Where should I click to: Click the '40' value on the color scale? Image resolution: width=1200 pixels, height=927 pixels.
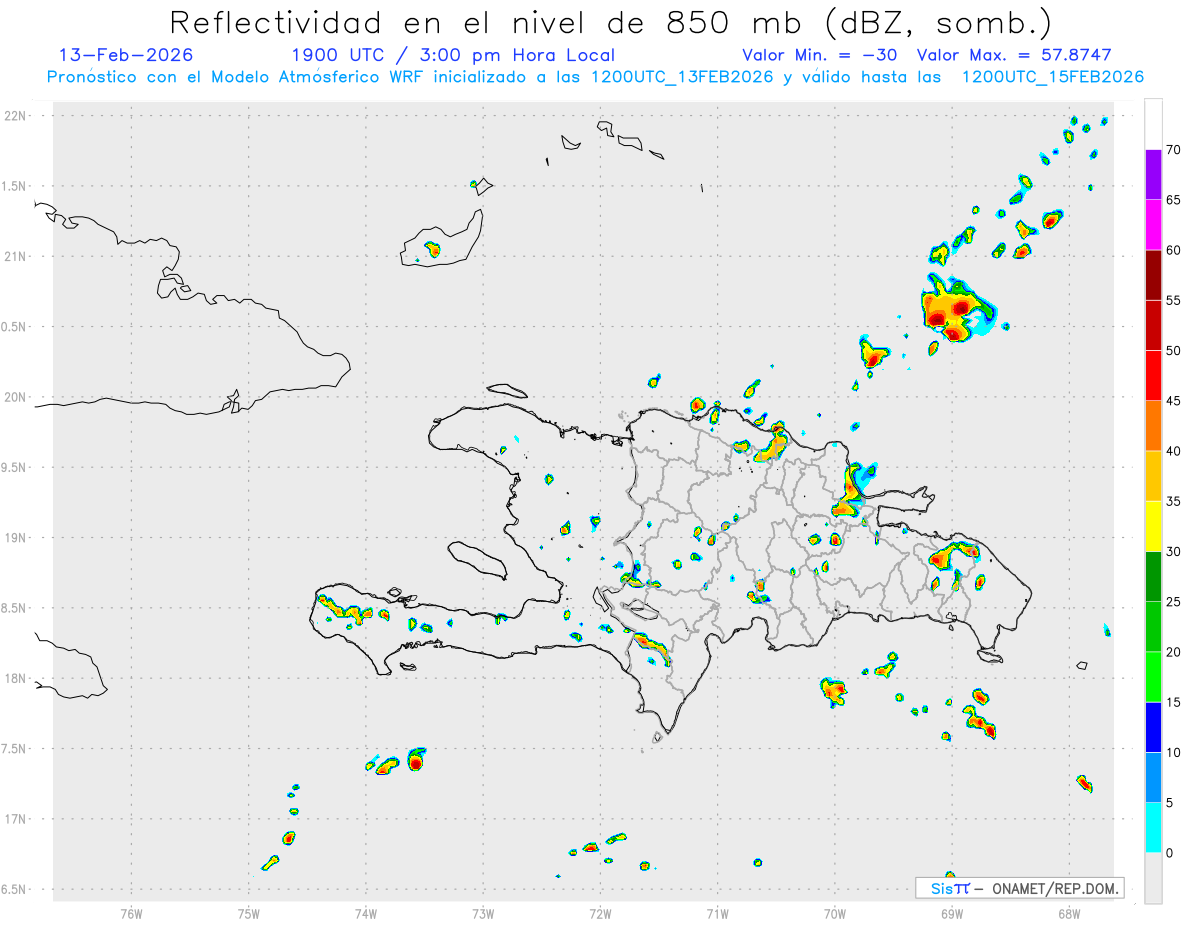[x=1174, y=451]
